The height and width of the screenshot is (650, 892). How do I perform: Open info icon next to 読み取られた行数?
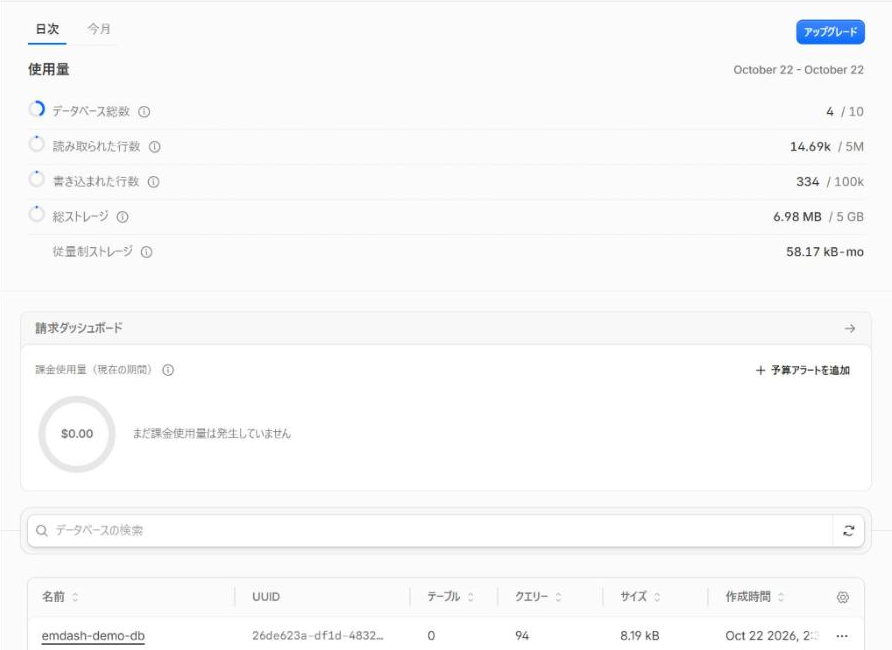pos(155,147)
